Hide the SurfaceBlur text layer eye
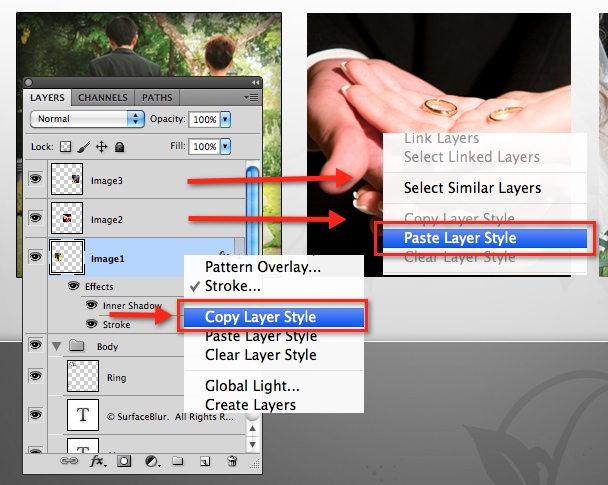The height and width of the screenshot is (485, 608). [36, 414]
